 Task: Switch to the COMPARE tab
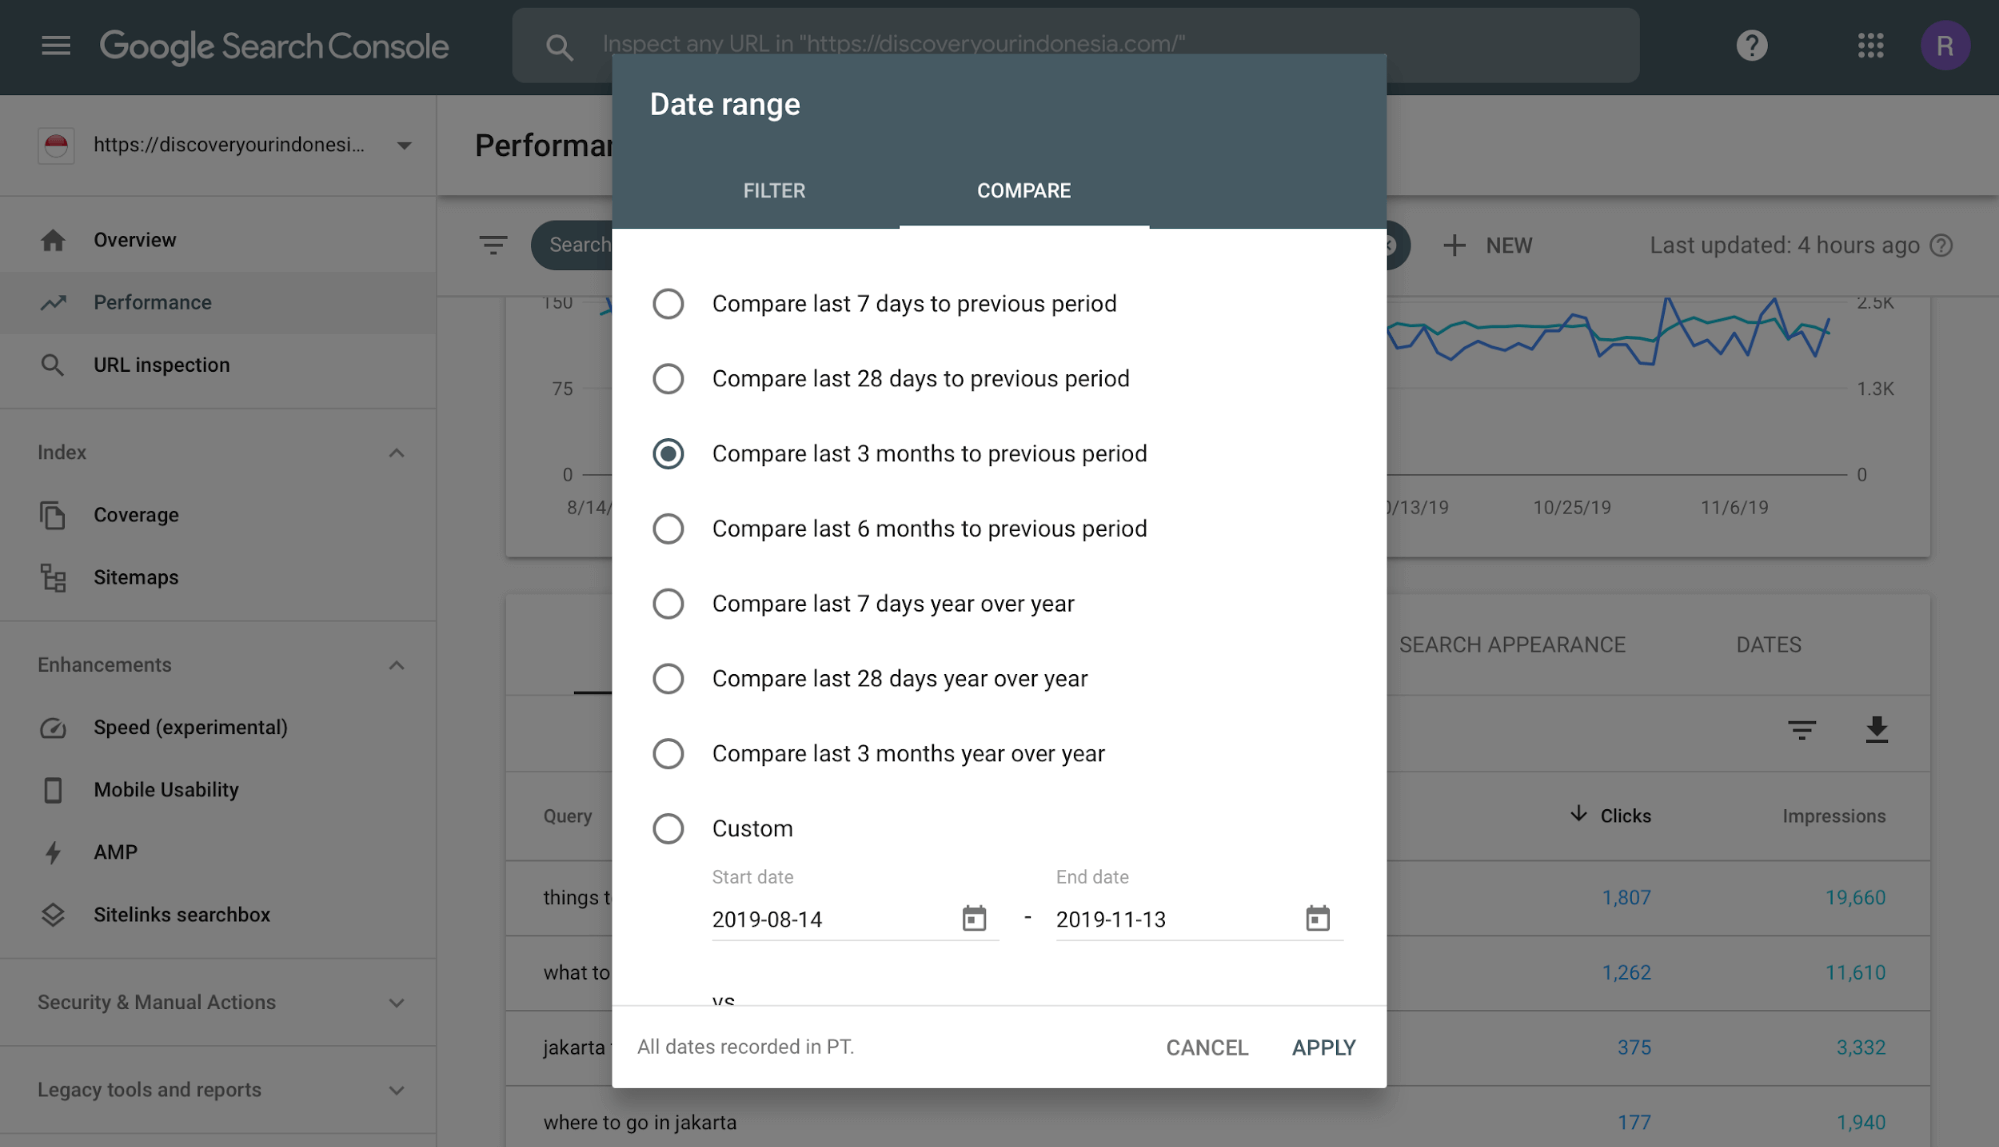tap(1023, 190)
